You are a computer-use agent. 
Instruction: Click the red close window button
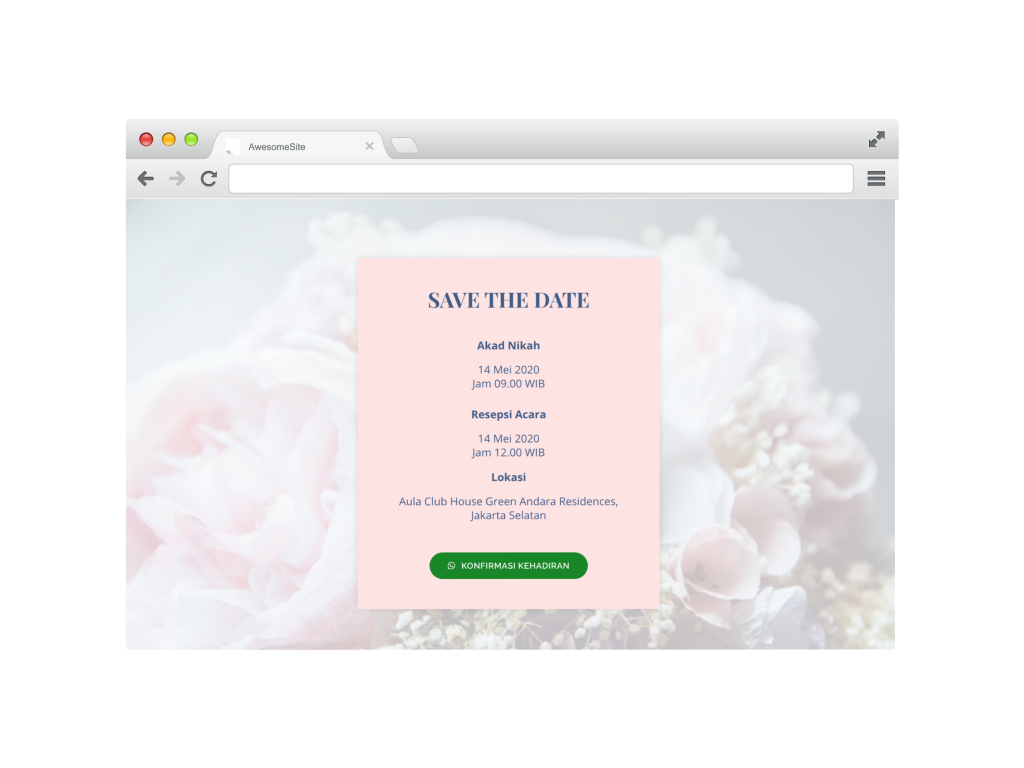click(x=146, y=139)
